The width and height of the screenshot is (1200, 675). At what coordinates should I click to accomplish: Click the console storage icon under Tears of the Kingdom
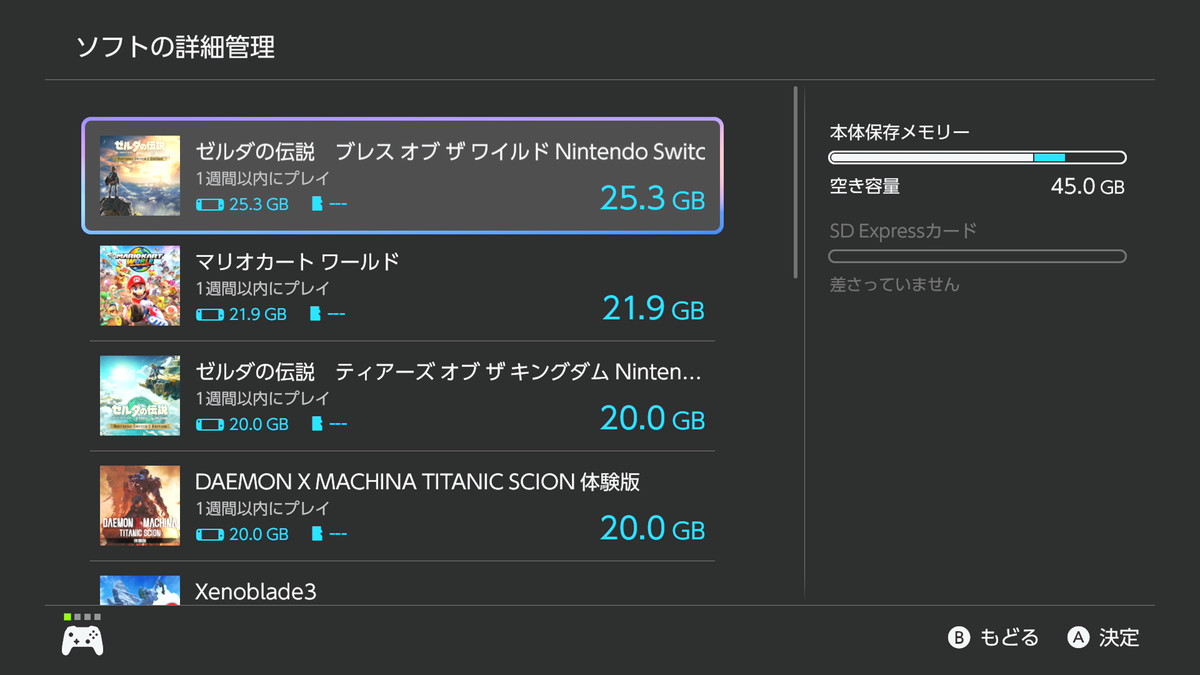click(210, 424)
